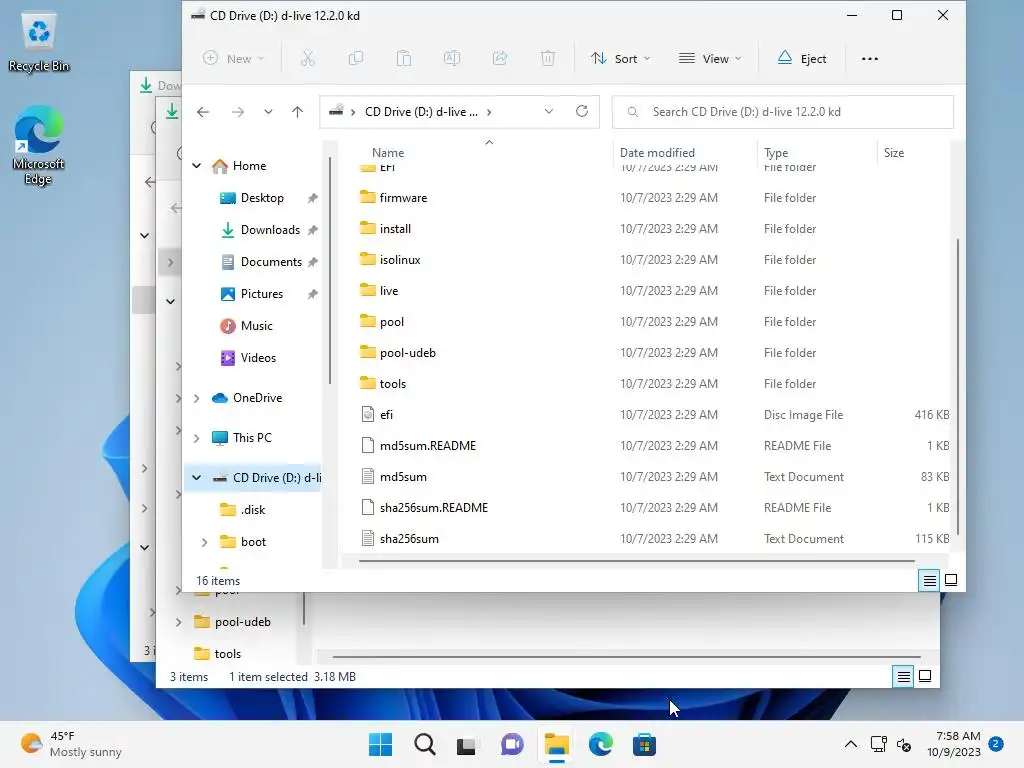This screenshot has height=768, width=1024.
Task: Open Music in navigation pane
Action: [x=256, y=326]
